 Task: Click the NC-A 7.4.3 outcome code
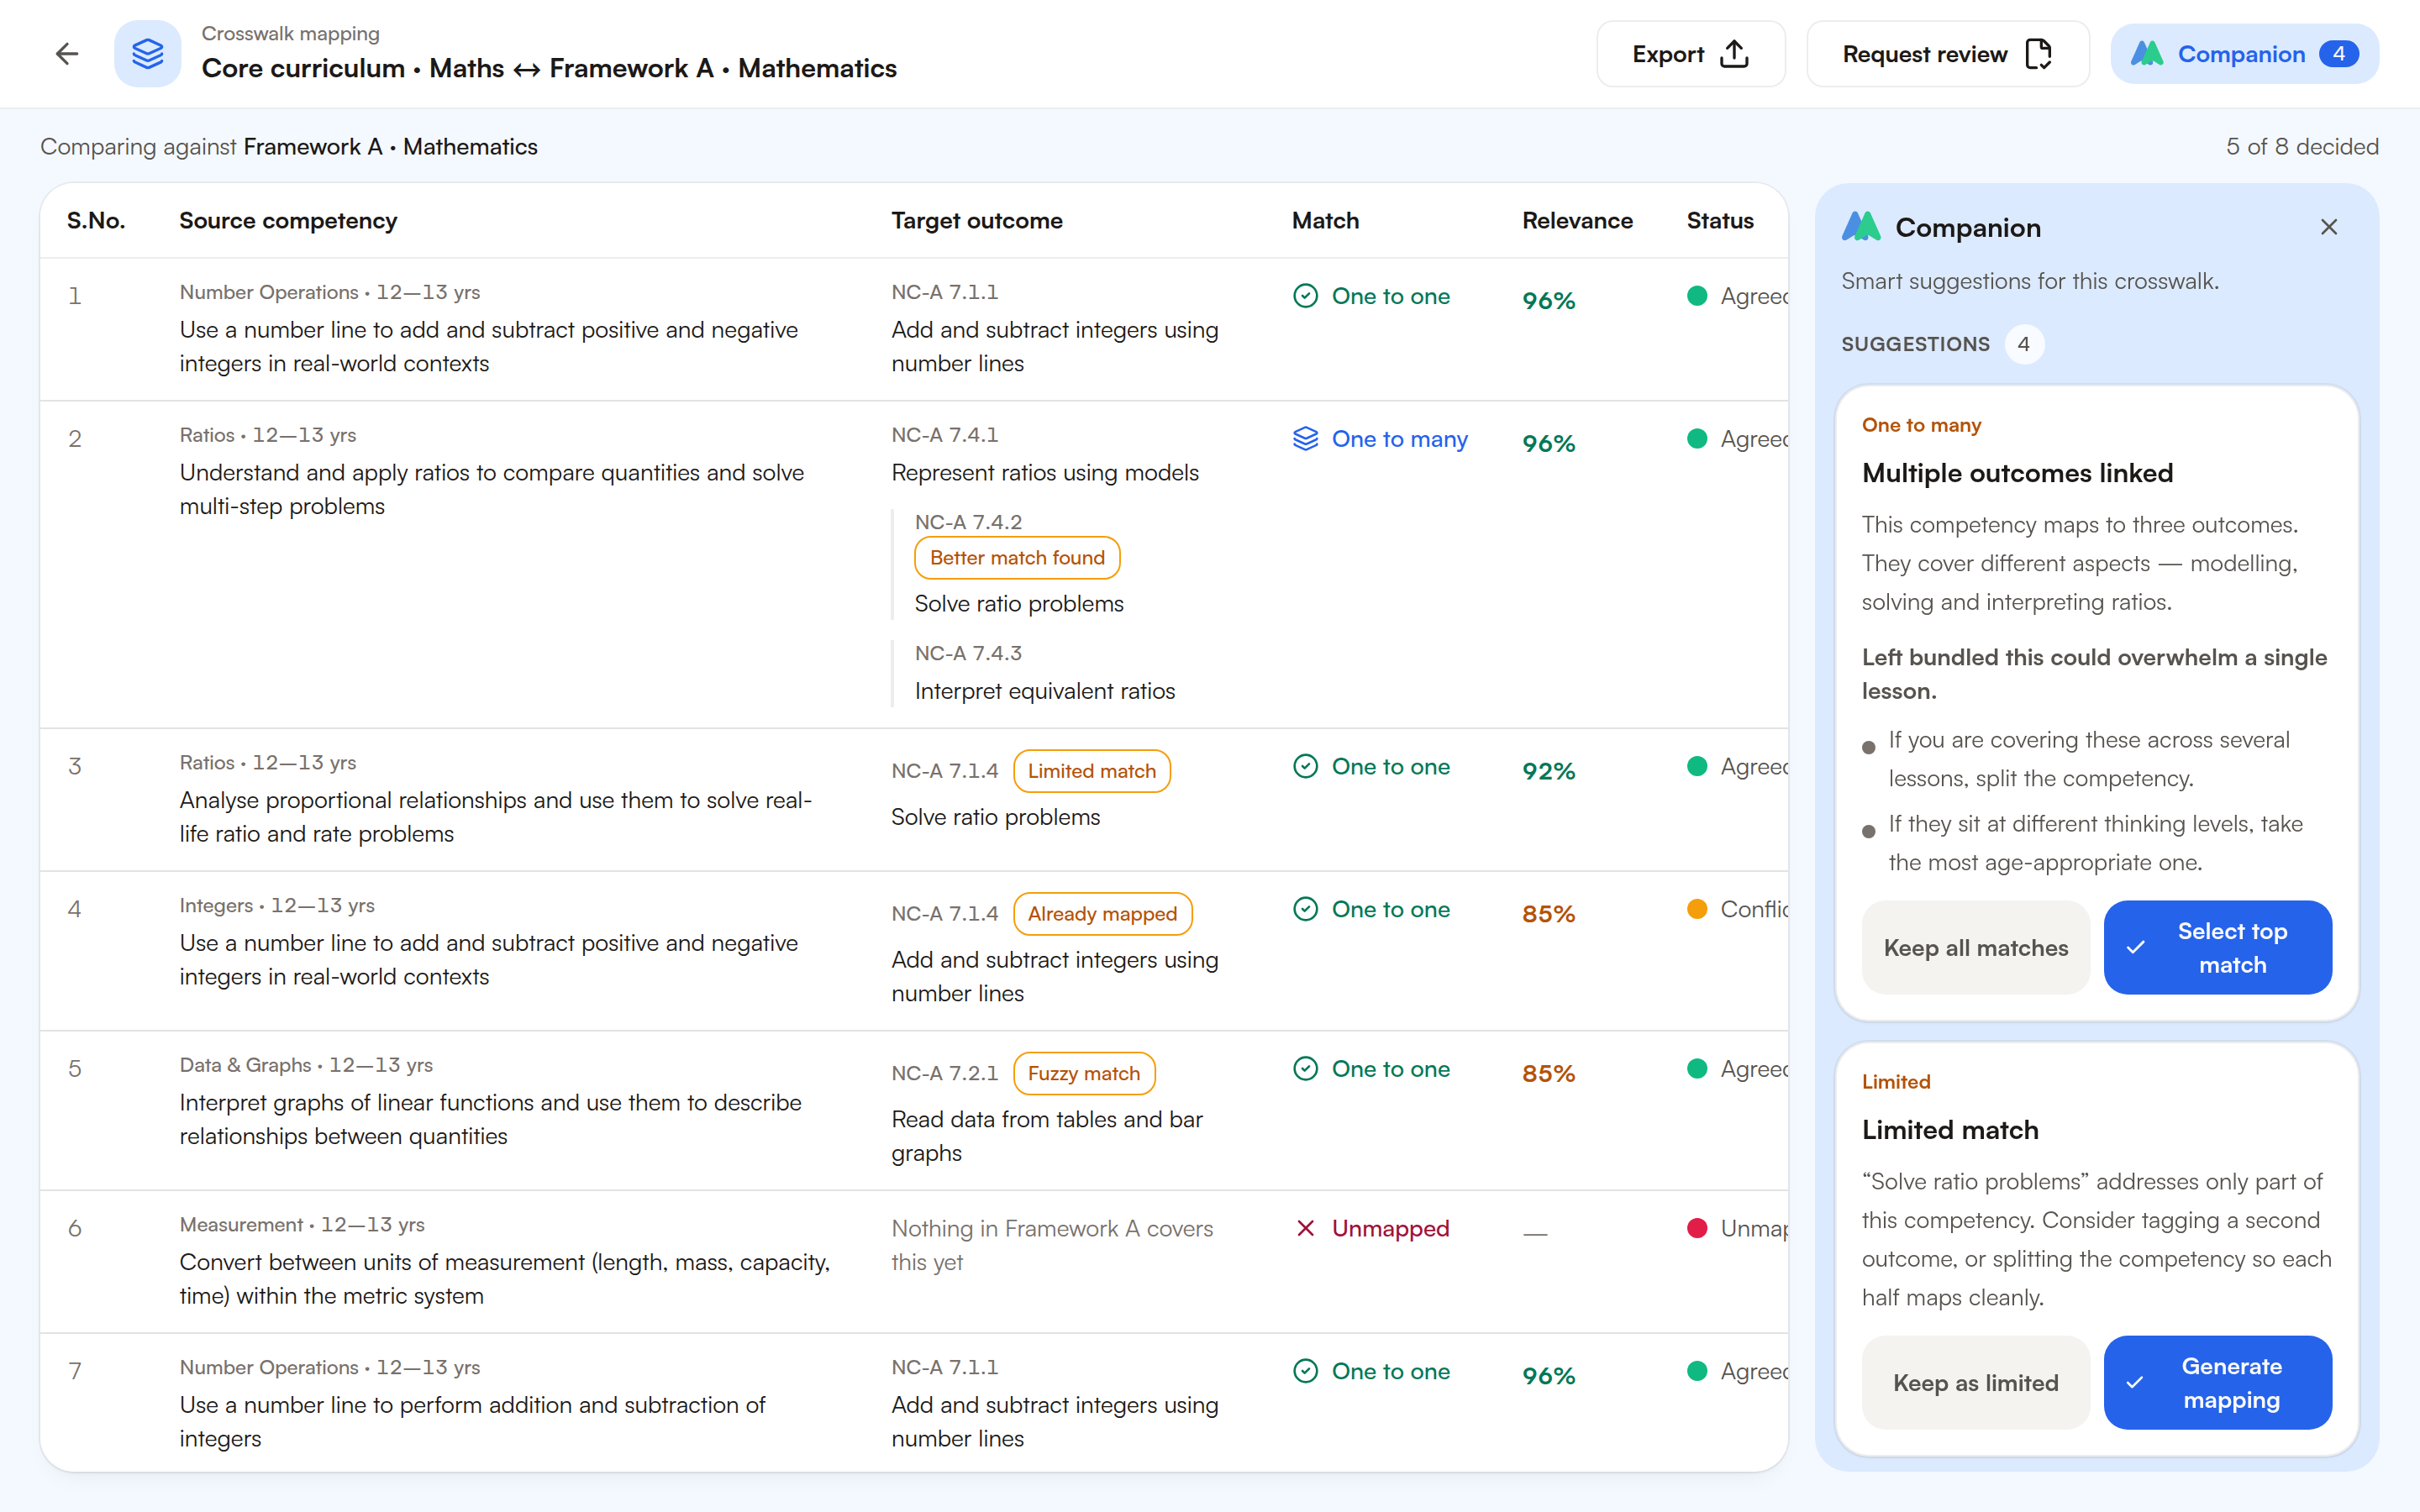tap(968, 653)
